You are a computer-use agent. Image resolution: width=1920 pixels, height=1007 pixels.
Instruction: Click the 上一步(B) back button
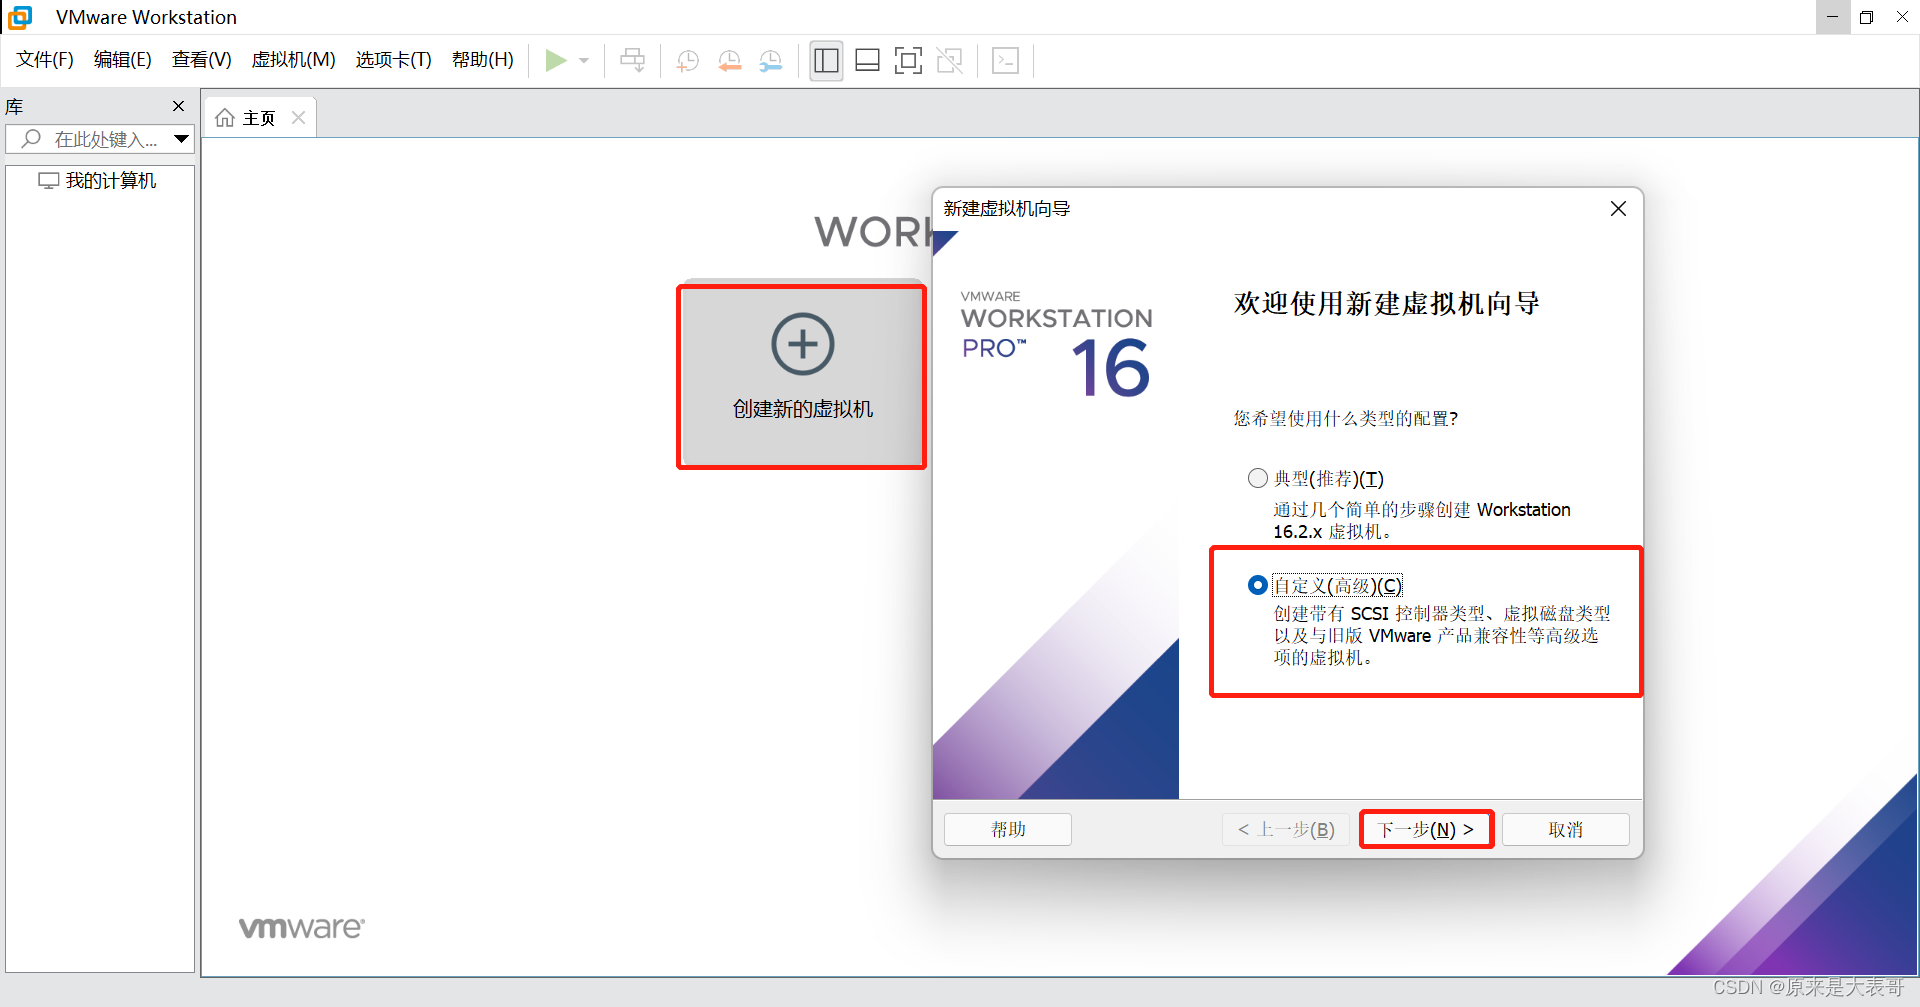(x=1286, y=829)
